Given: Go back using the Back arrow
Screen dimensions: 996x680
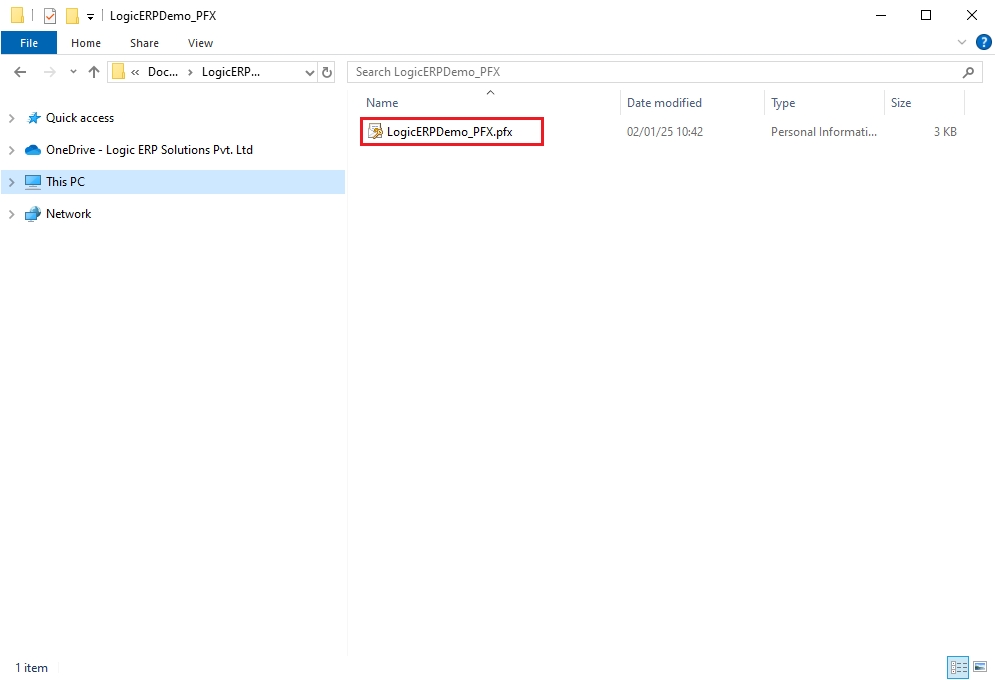Looking at the screenshot, I should (20, 72).
